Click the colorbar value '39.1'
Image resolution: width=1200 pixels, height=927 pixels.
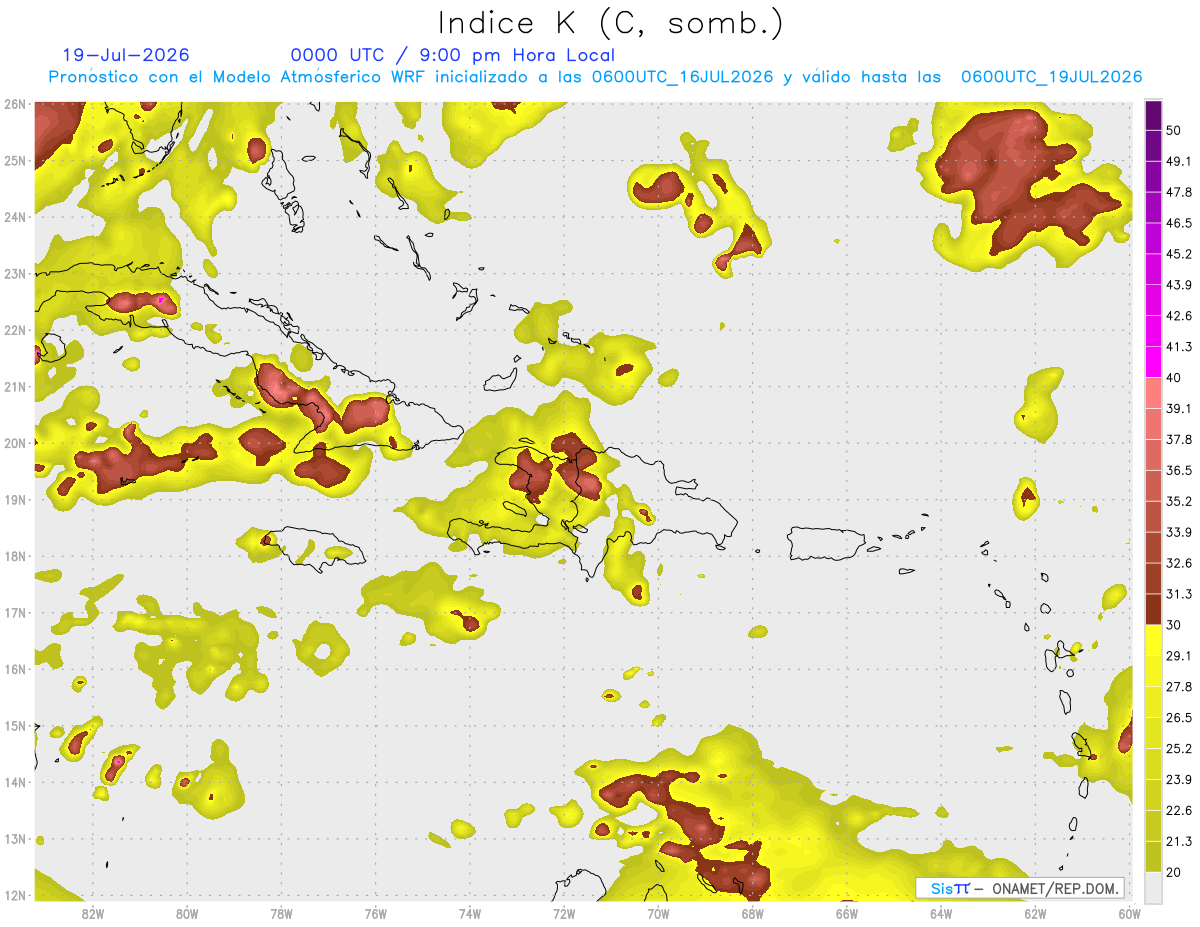1179,408
